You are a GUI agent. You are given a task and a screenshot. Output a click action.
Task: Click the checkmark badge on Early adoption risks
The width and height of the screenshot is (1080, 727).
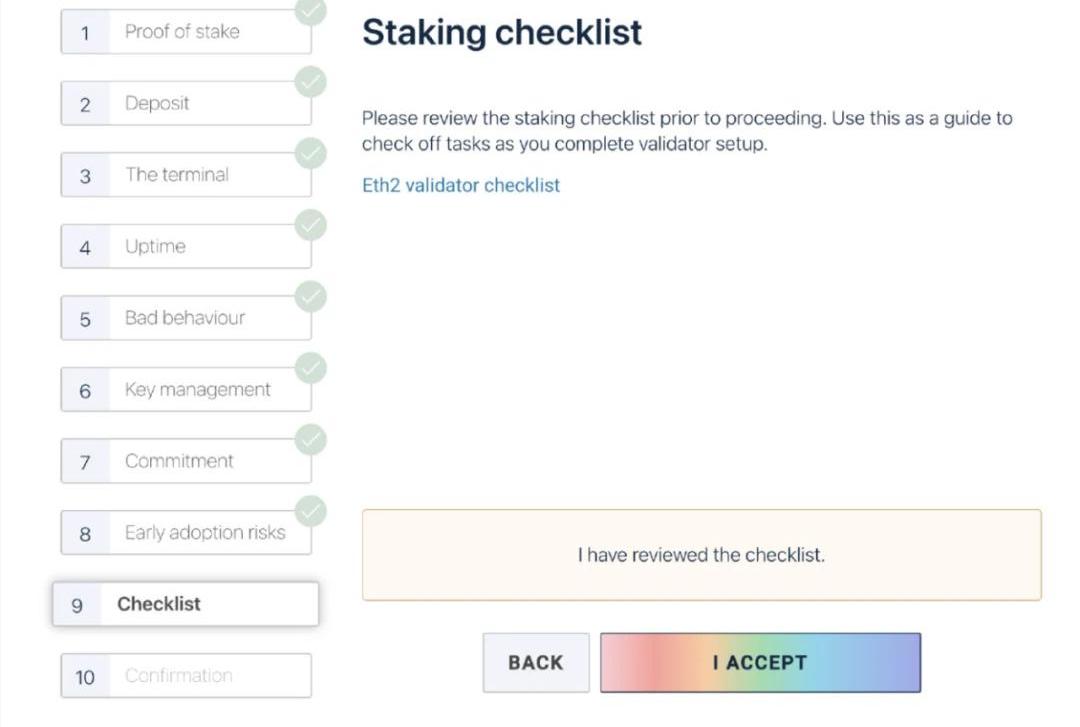click(311, 512)
